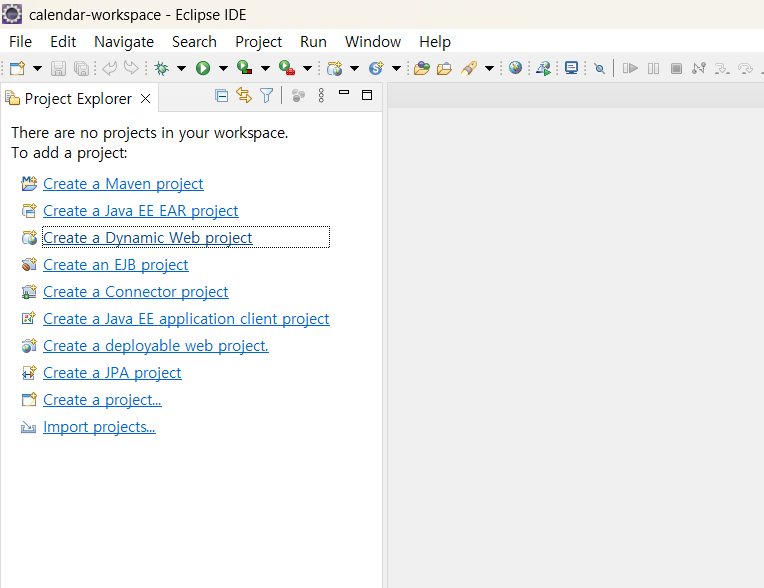Click Collapse All in Project Explorer
Screen dimensions: 764x588
[x=222, y=96]
